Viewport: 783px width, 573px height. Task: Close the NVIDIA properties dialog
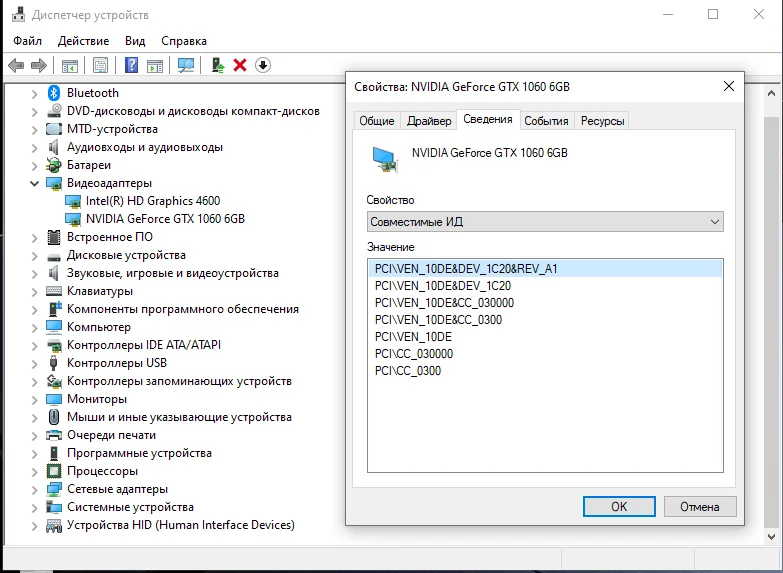click(x=729, y=86)
